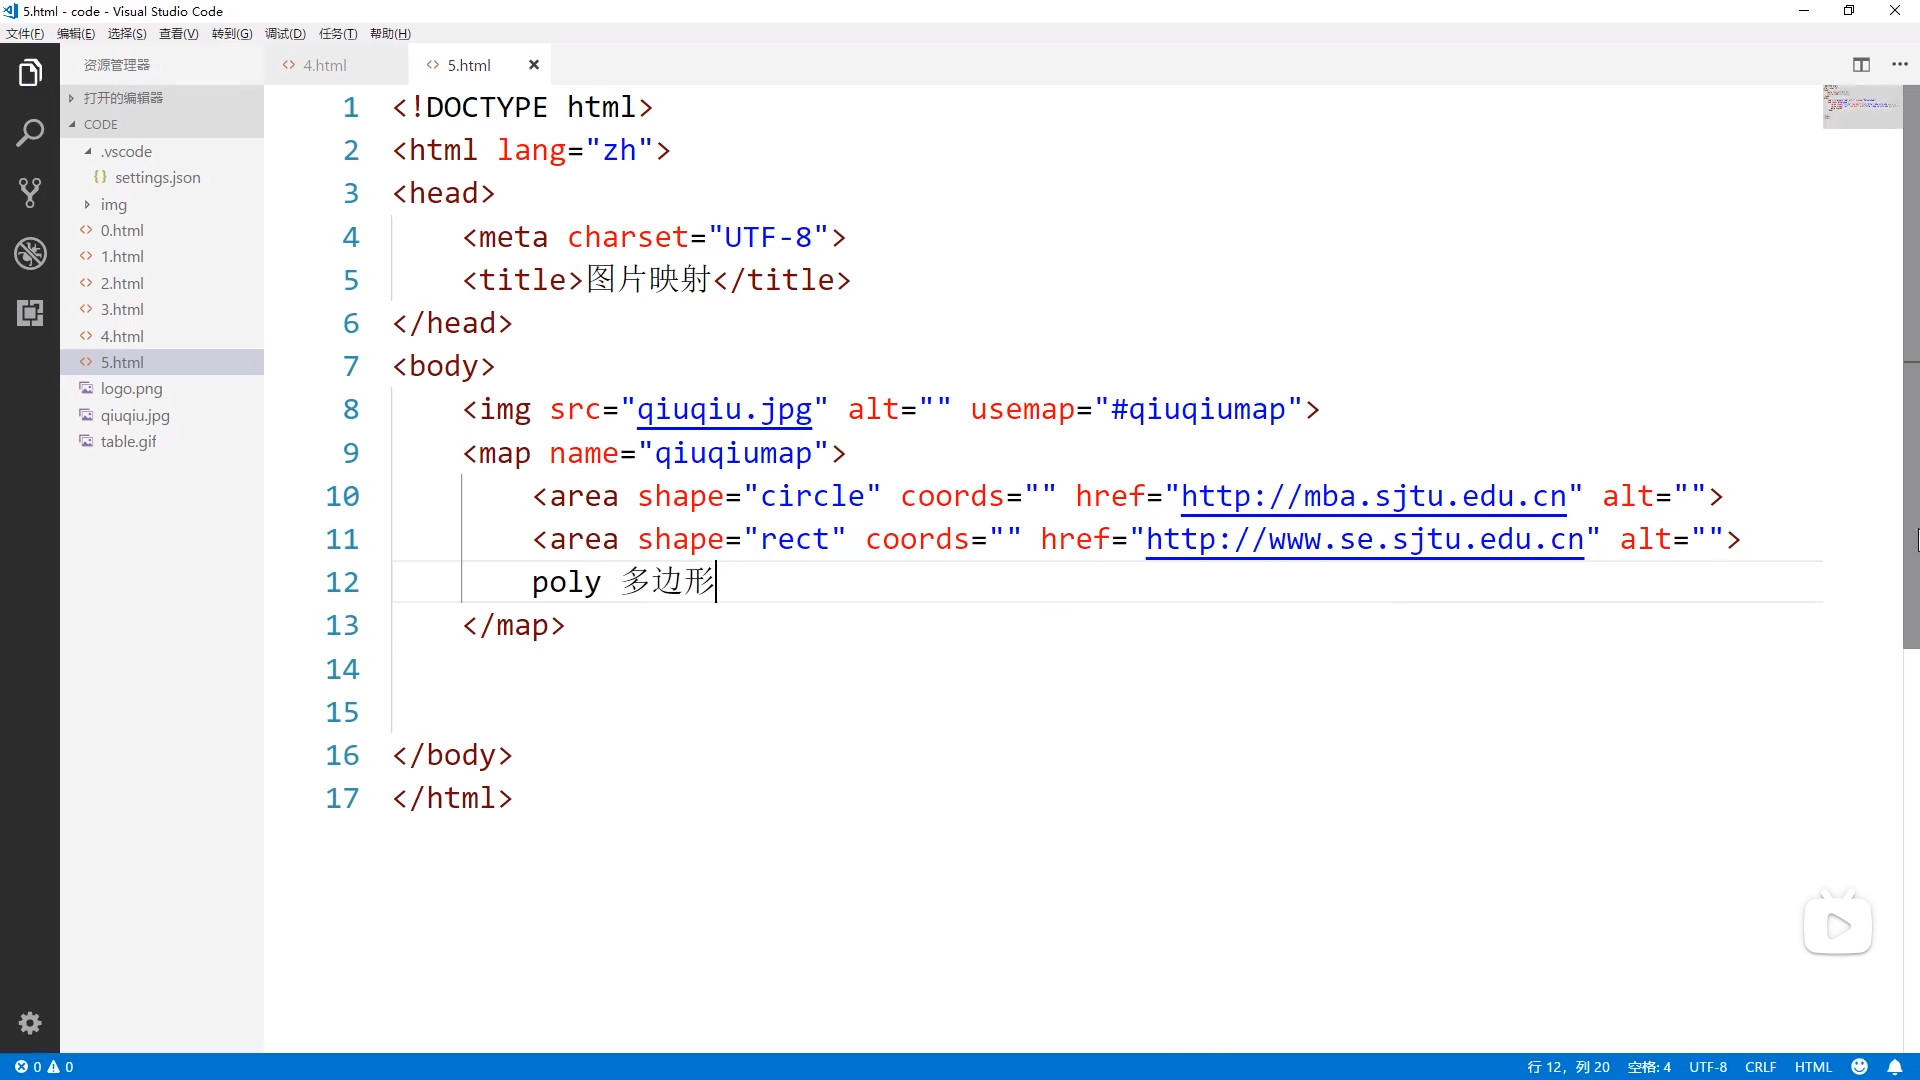Click the HTML language mode button

[1813, 1067]
